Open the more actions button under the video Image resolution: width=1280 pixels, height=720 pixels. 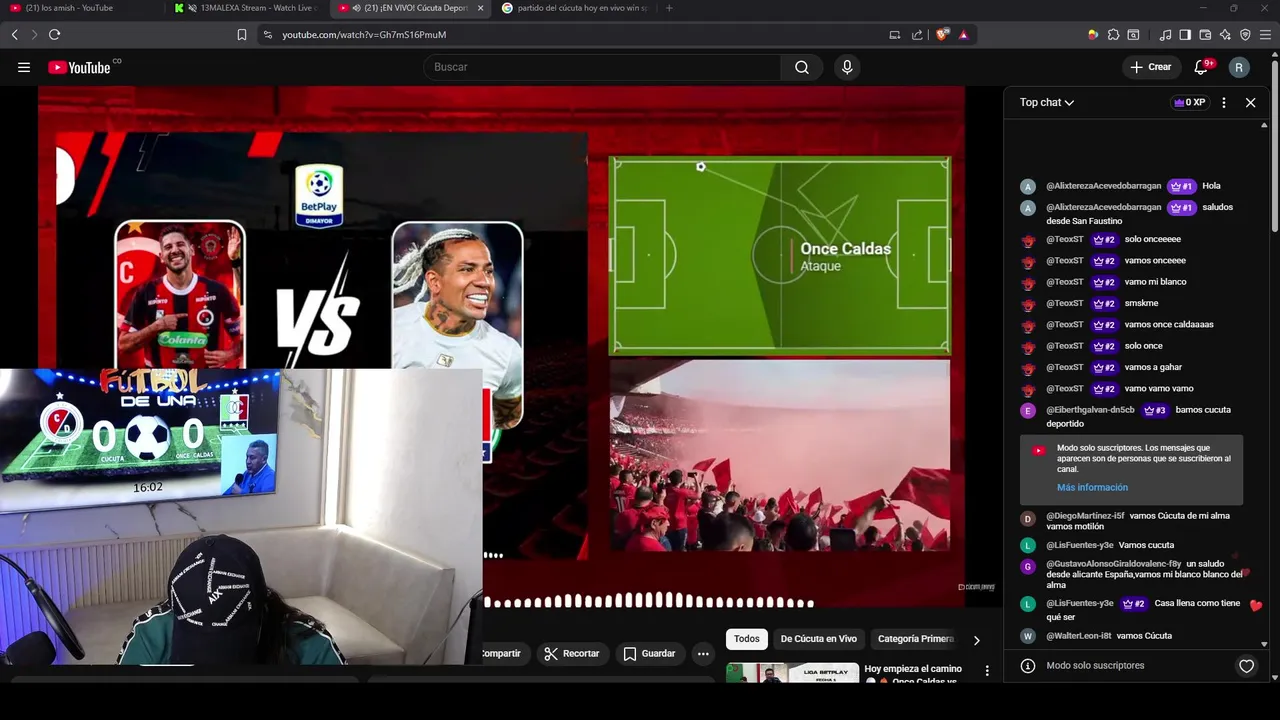(703, 653)
